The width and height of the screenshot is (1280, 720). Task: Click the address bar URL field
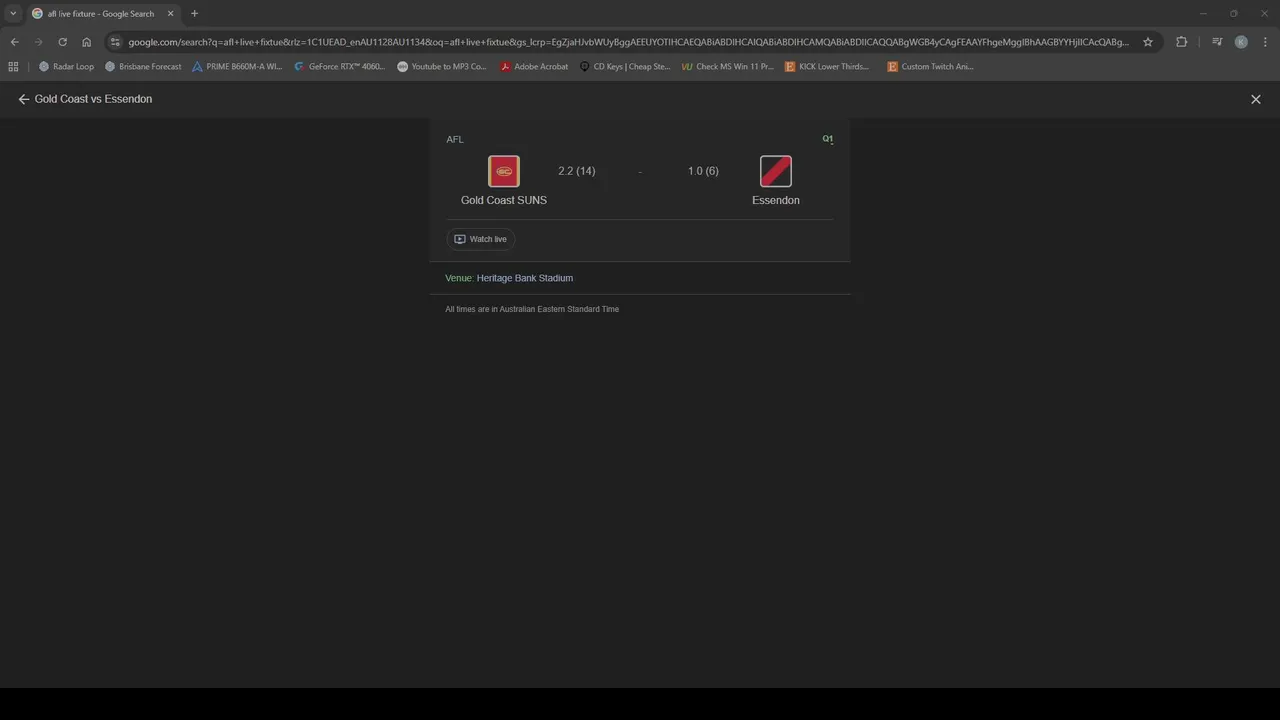[x=628, y=42]
